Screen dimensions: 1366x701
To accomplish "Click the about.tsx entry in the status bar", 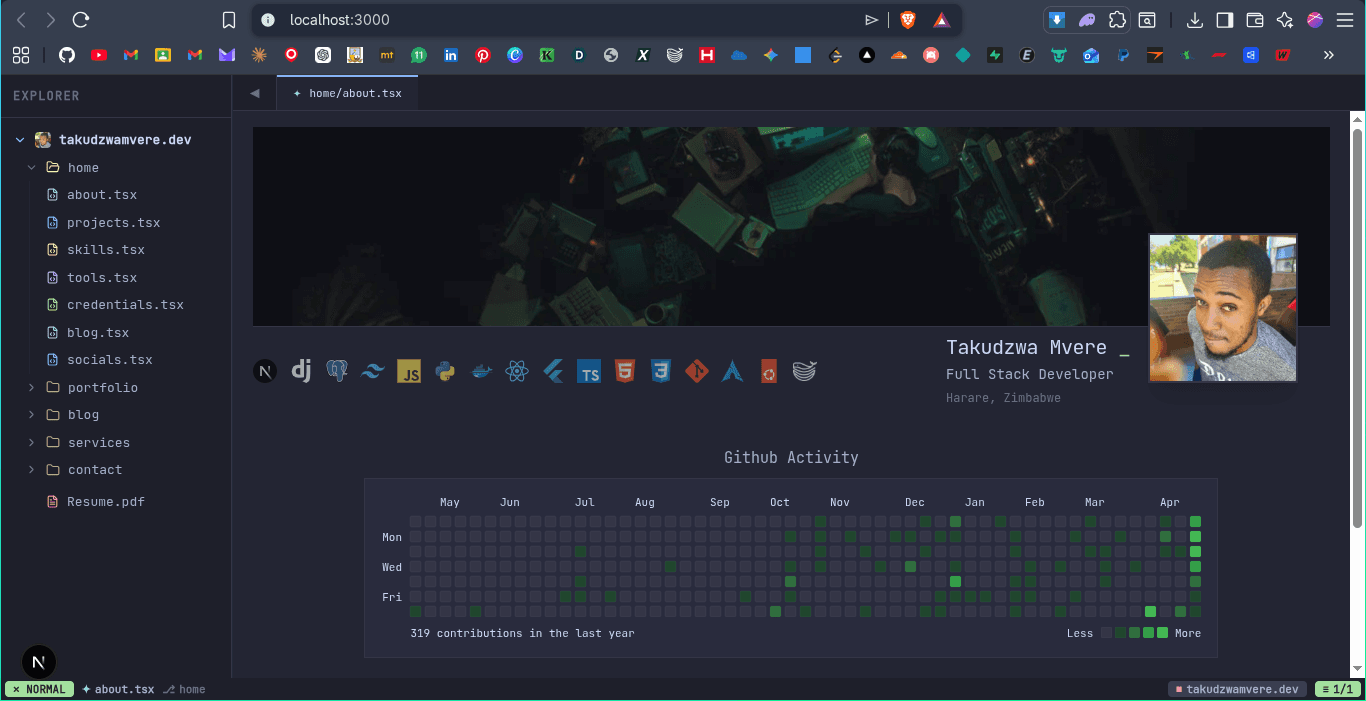I will click(x=118, y=689).
